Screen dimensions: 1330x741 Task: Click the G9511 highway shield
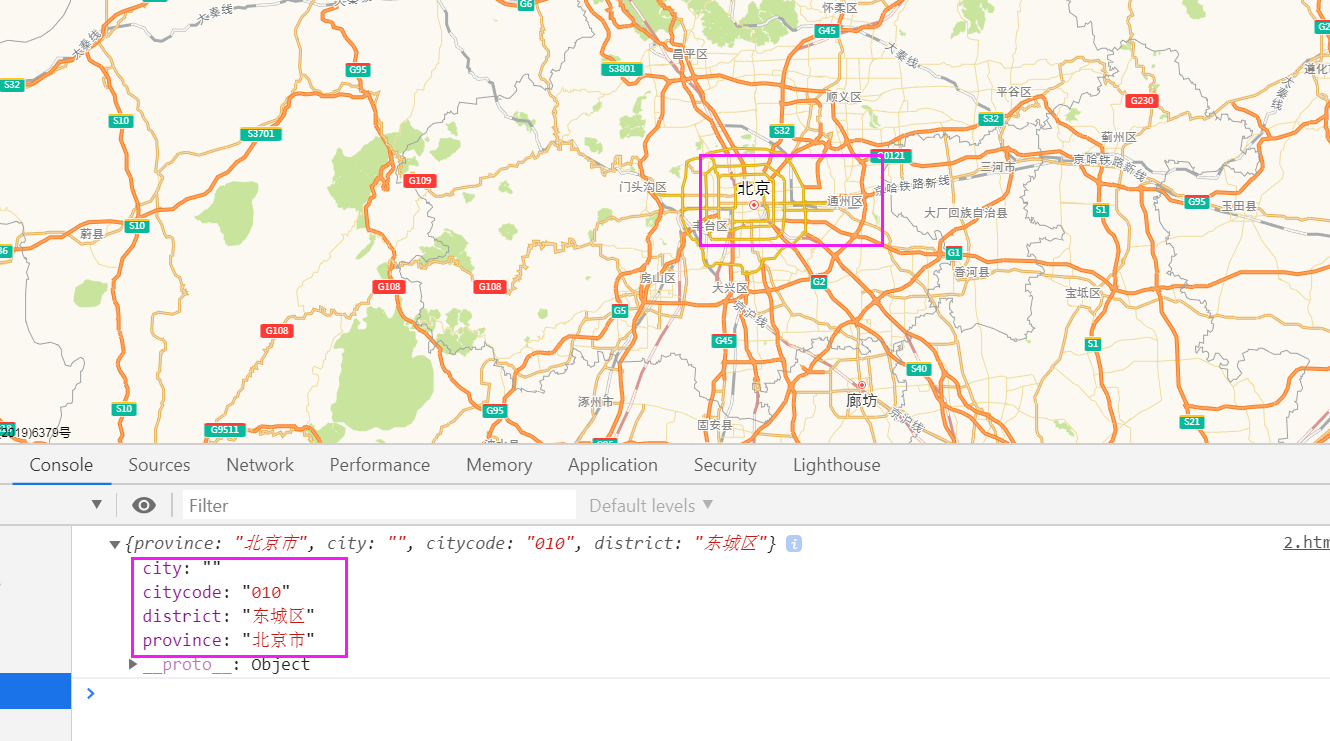(225, 430)
